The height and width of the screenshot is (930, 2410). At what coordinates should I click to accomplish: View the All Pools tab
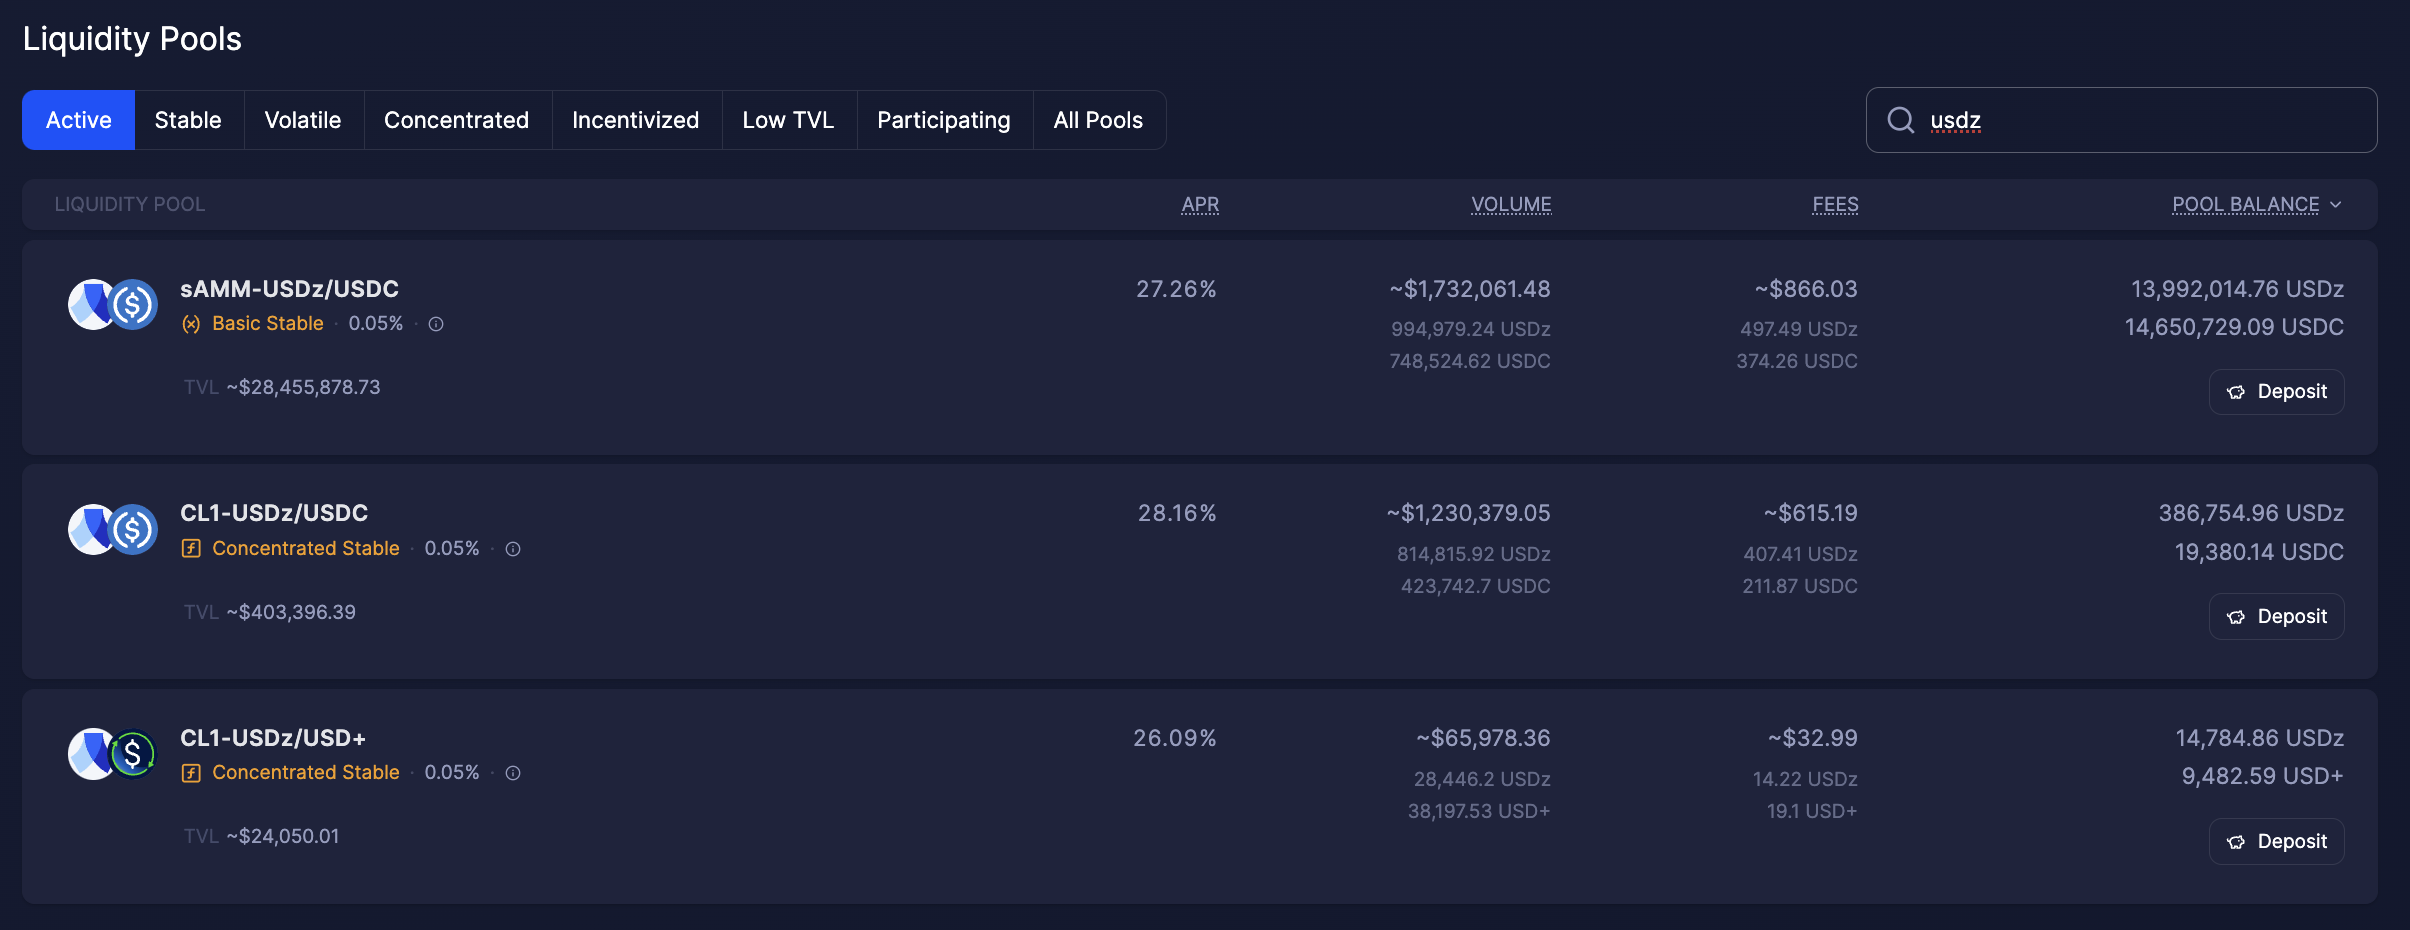1098,120
